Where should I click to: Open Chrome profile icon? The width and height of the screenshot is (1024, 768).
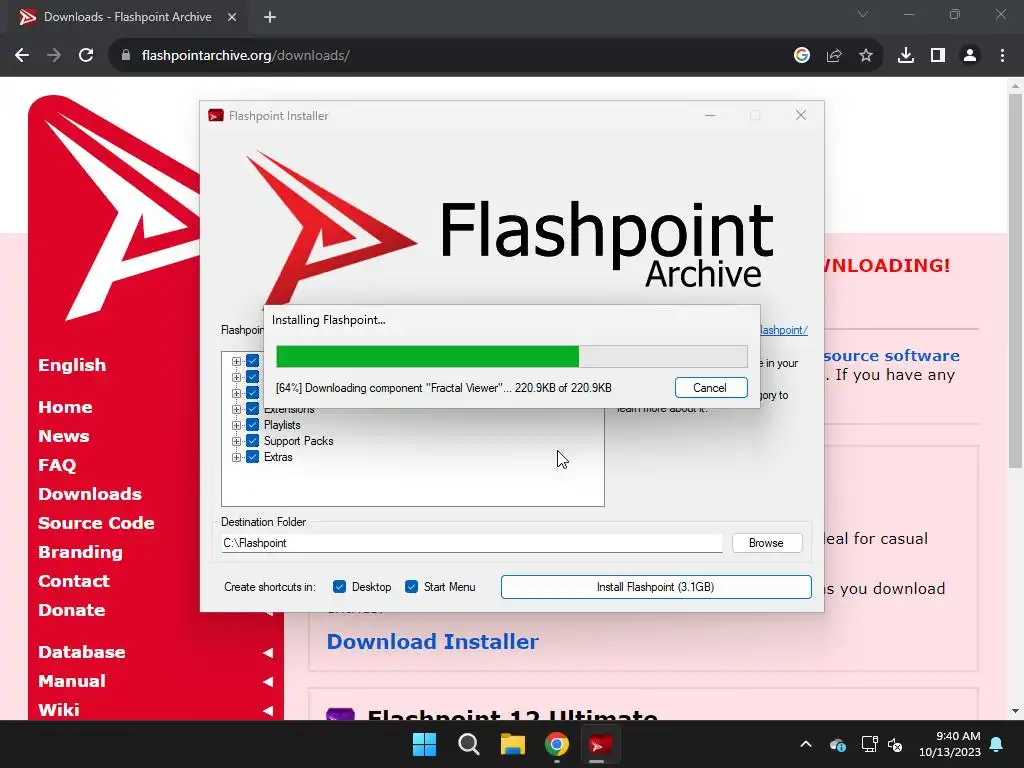click(x=970, y=56)
